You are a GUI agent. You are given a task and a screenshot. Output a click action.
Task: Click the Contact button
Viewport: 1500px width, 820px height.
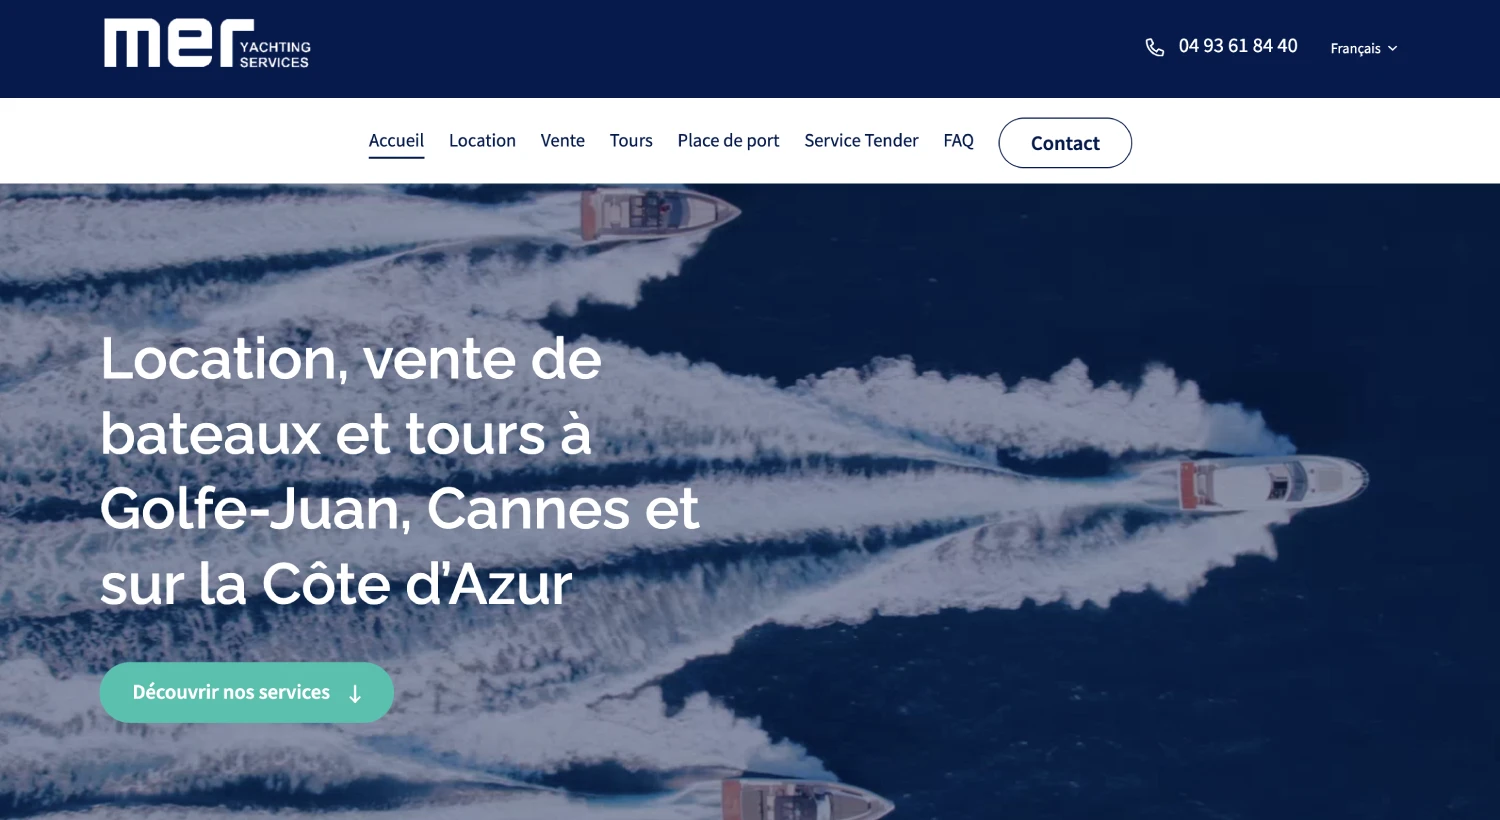pyautogui.click(x=1065, y=143)
